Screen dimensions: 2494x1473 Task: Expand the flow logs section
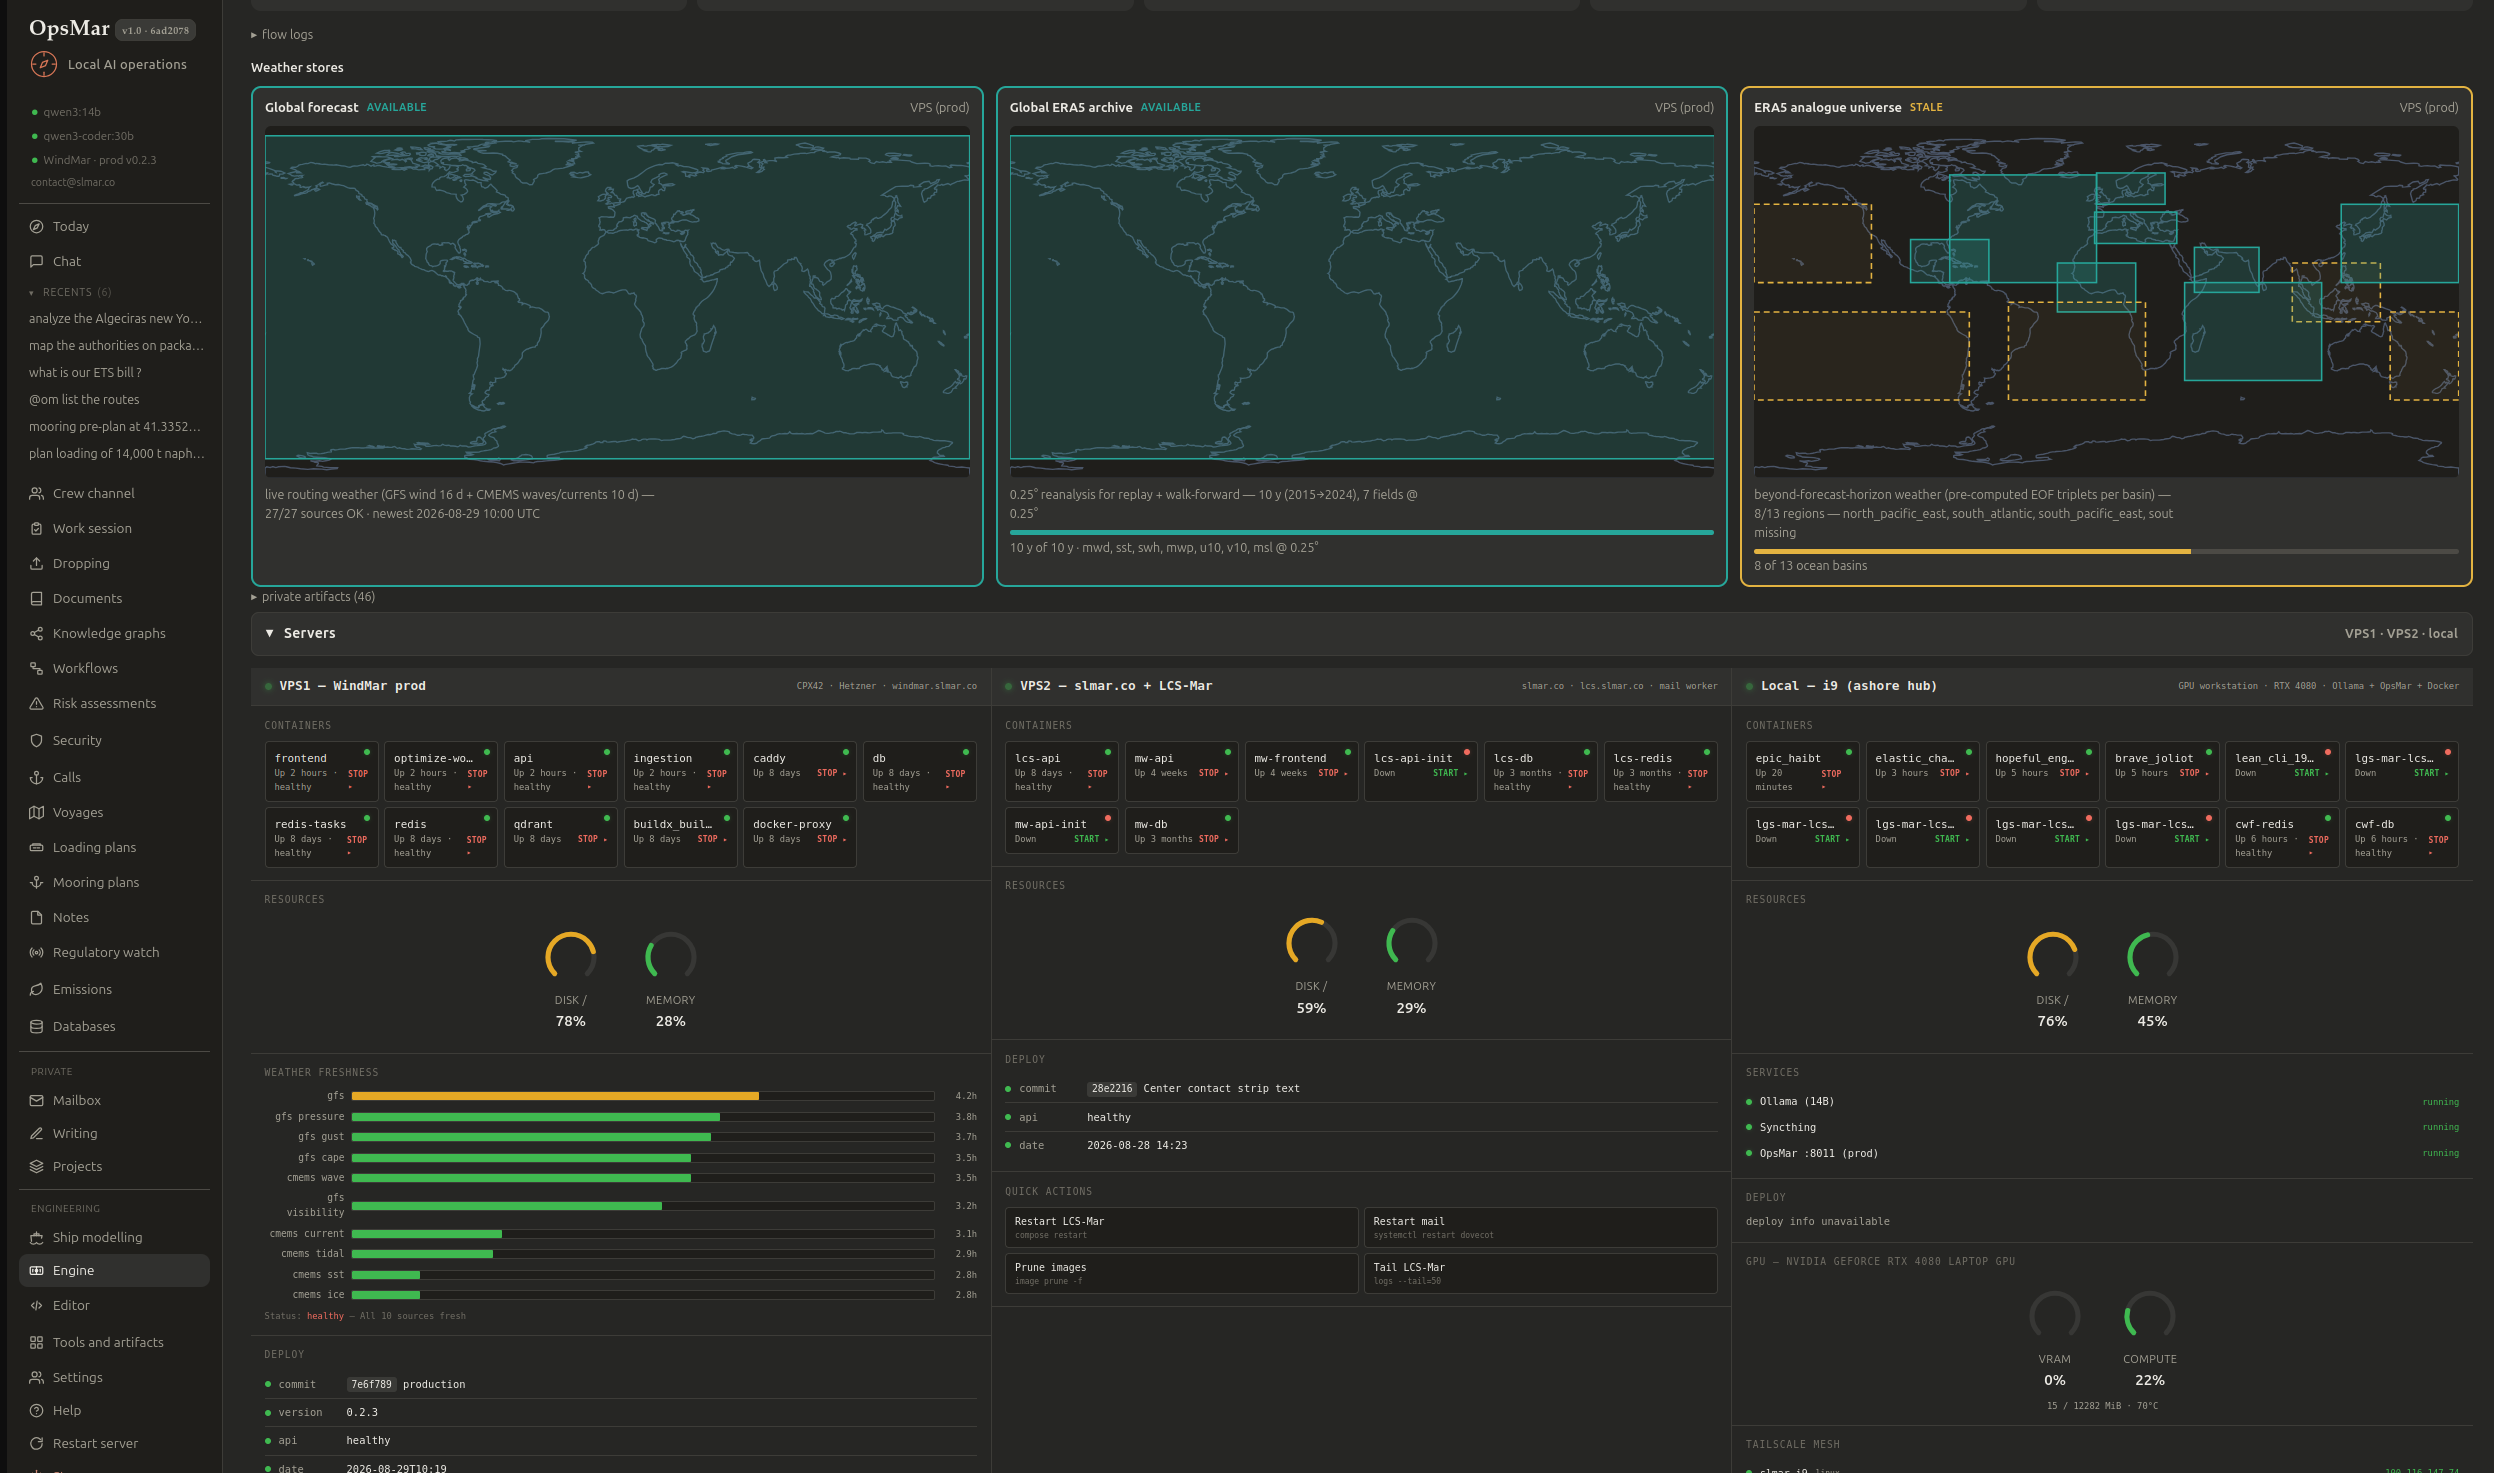282,35
